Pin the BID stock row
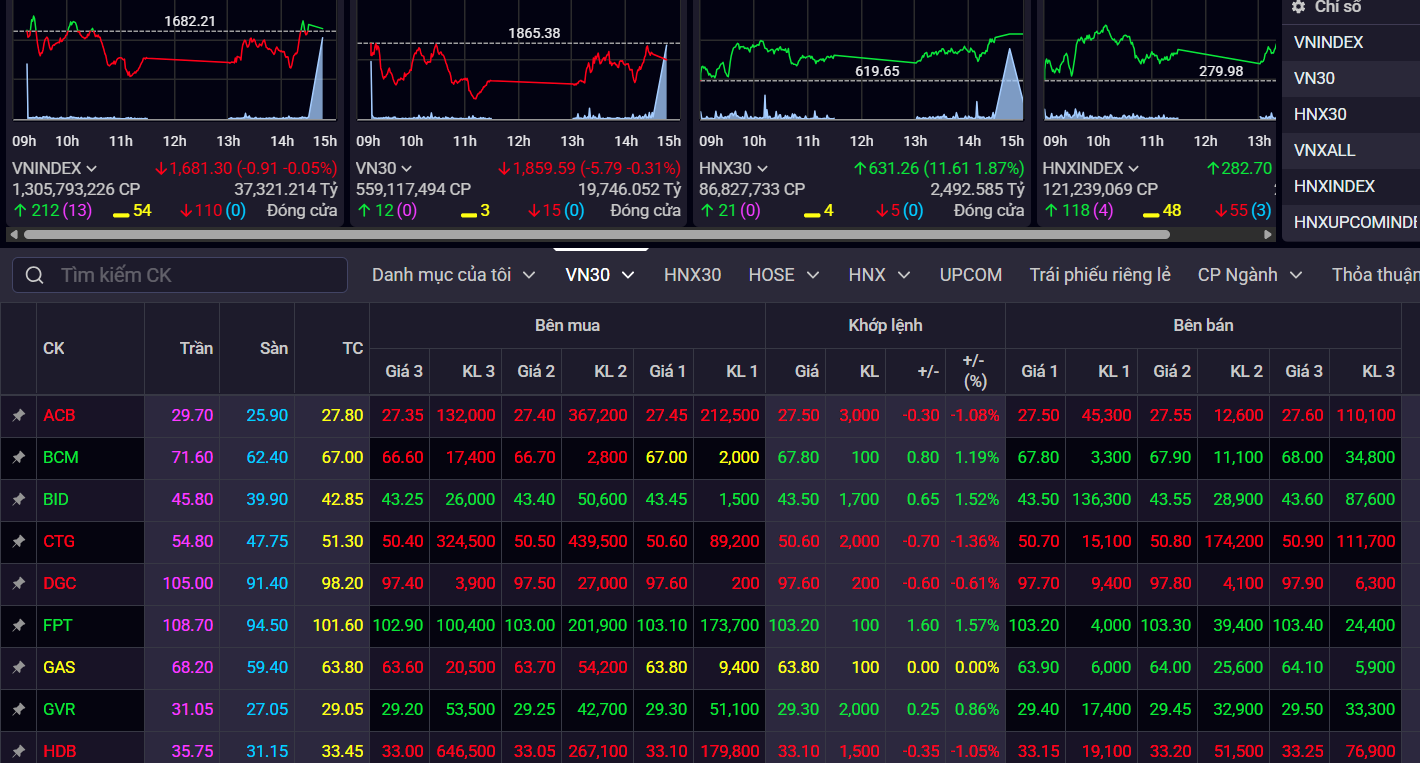1420x763 pixels. 18,499
